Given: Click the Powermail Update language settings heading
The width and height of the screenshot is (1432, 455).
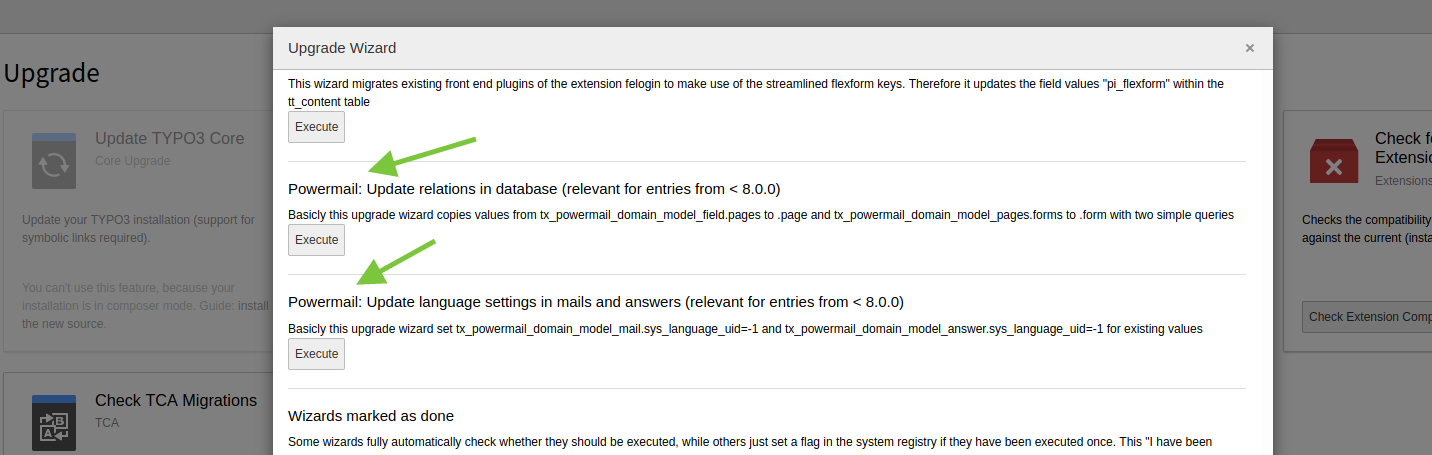Looking at the screenshot, I should (595, 302).
